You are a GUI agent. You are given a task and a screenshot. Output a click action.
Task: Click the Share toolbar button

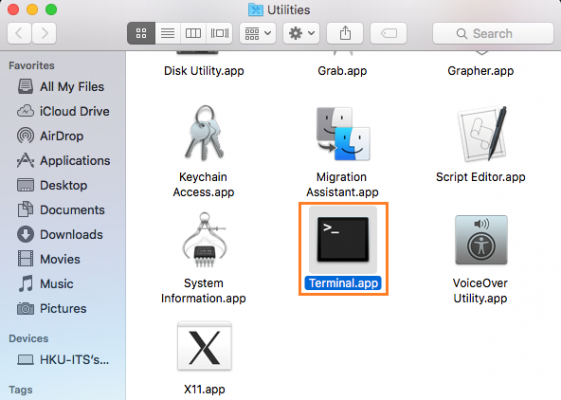(x=345, y=33)
